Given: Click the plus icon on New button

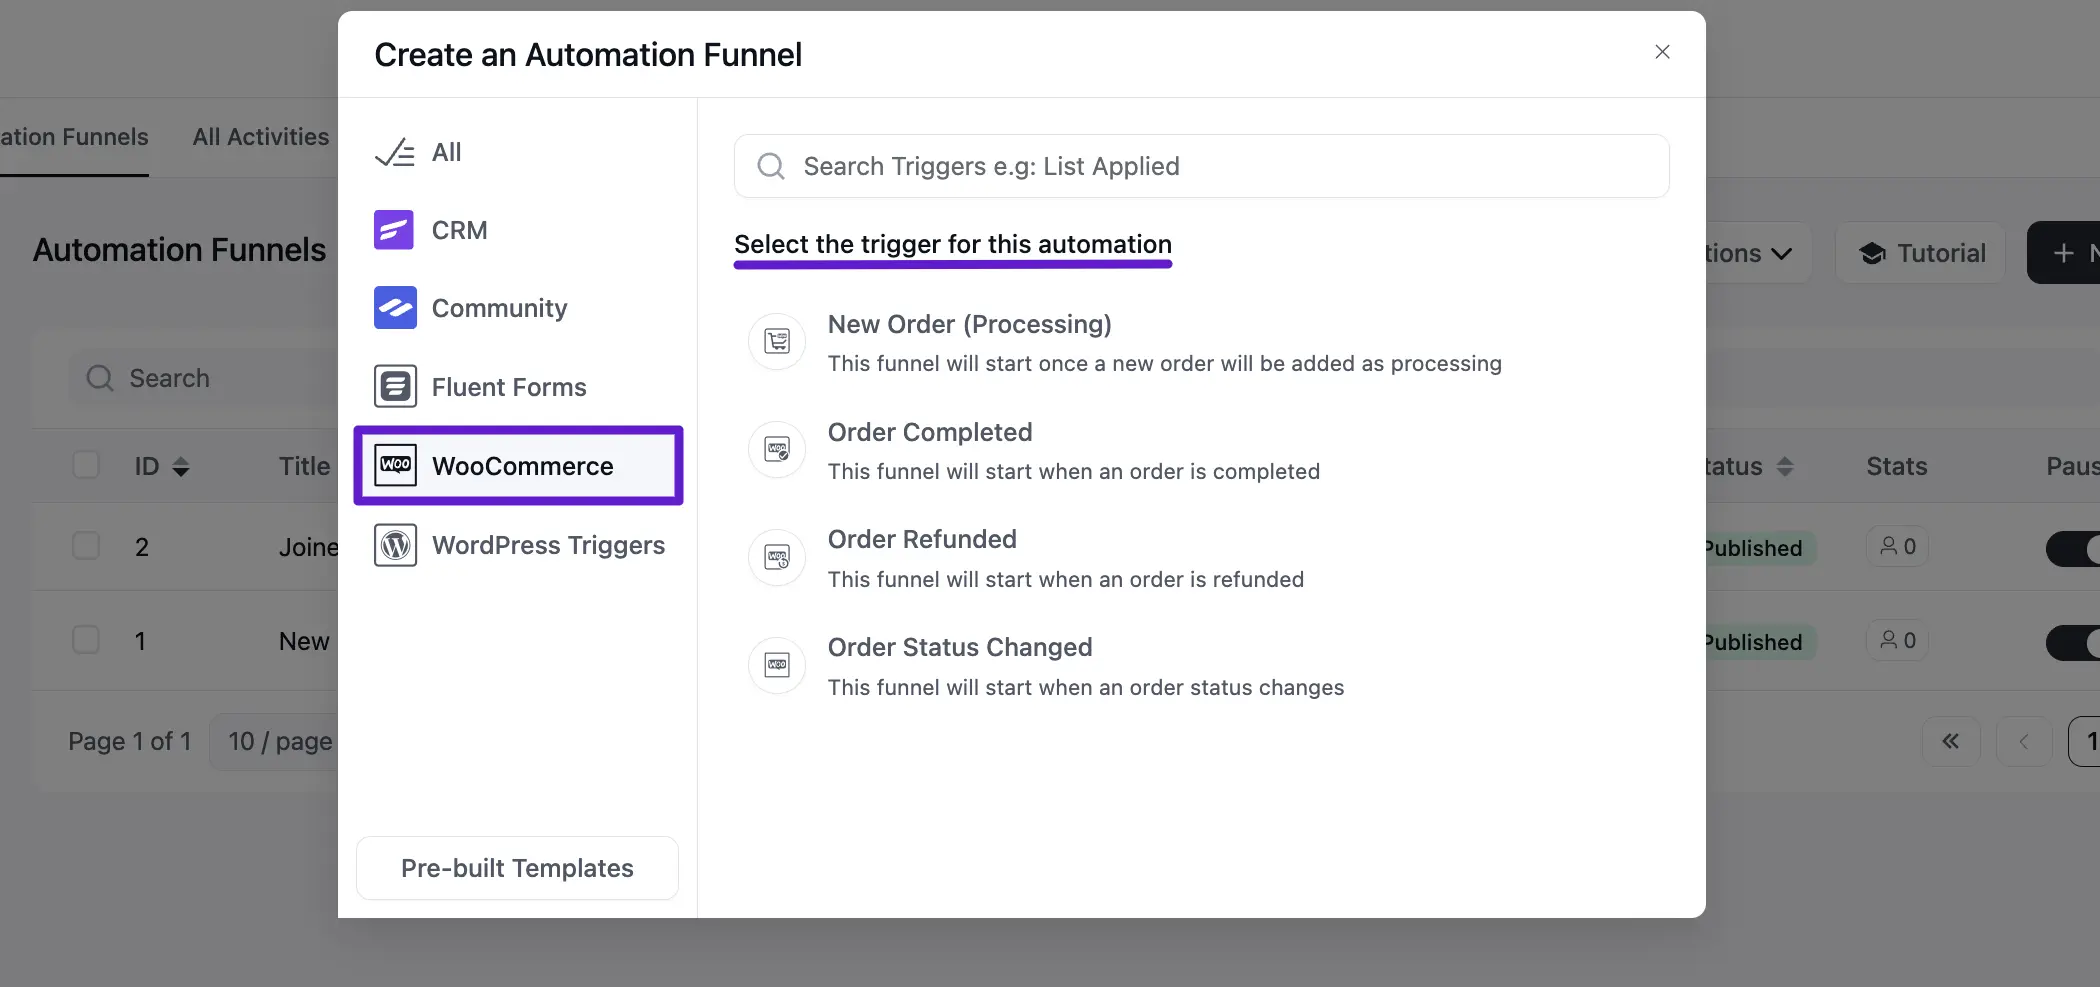Looking at the screenshot, I should [x=2063, y=254].
